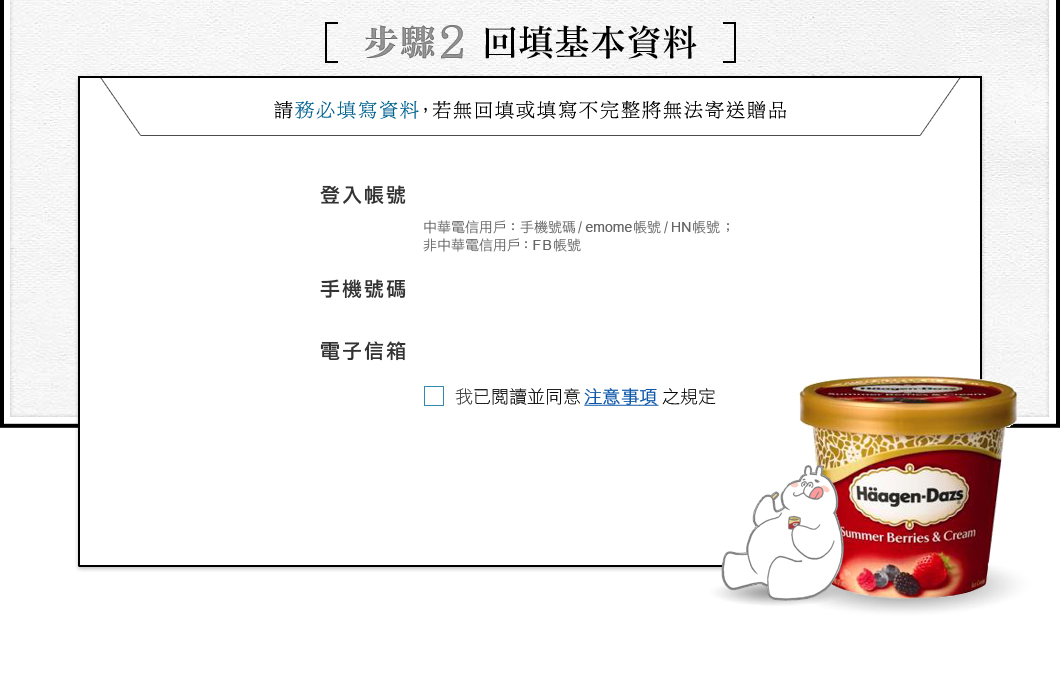Screen dimensions: 1060x685
Task: Click the 電子信箱 label
Action: [x=363, y=352]
